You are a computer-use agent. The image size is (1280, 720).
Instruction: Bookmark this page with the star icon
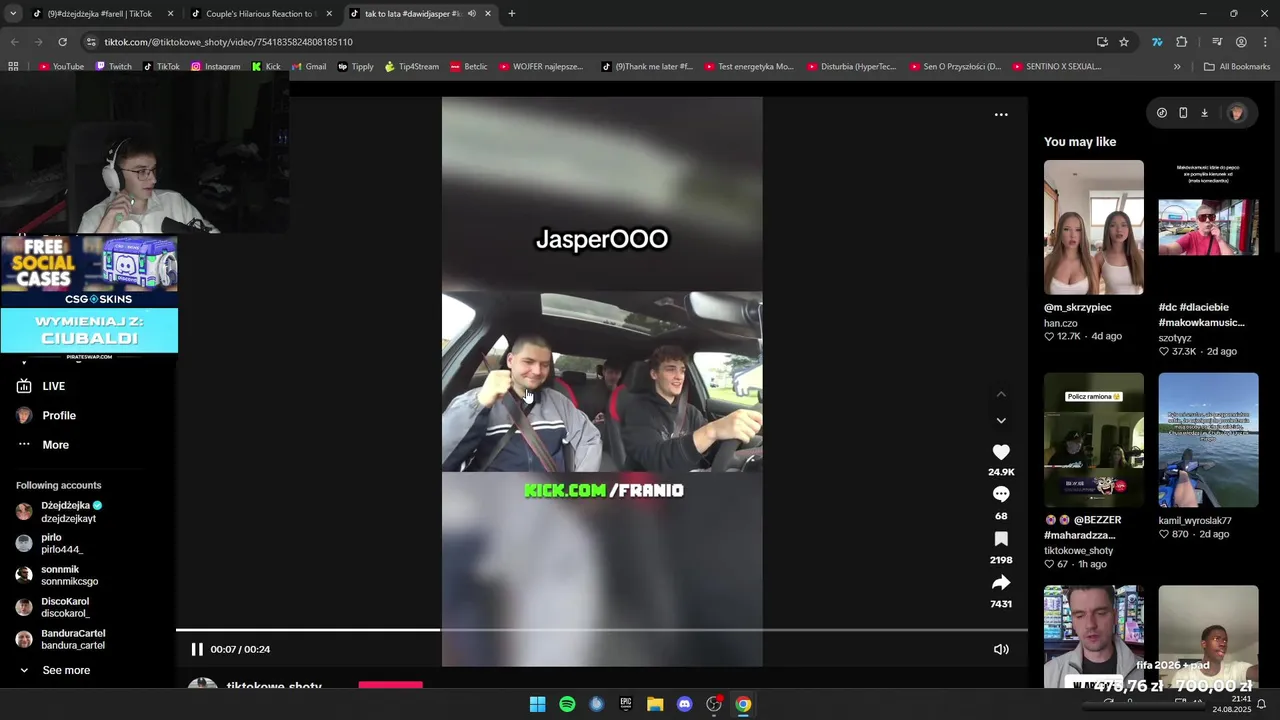(x=1124, y=42)
